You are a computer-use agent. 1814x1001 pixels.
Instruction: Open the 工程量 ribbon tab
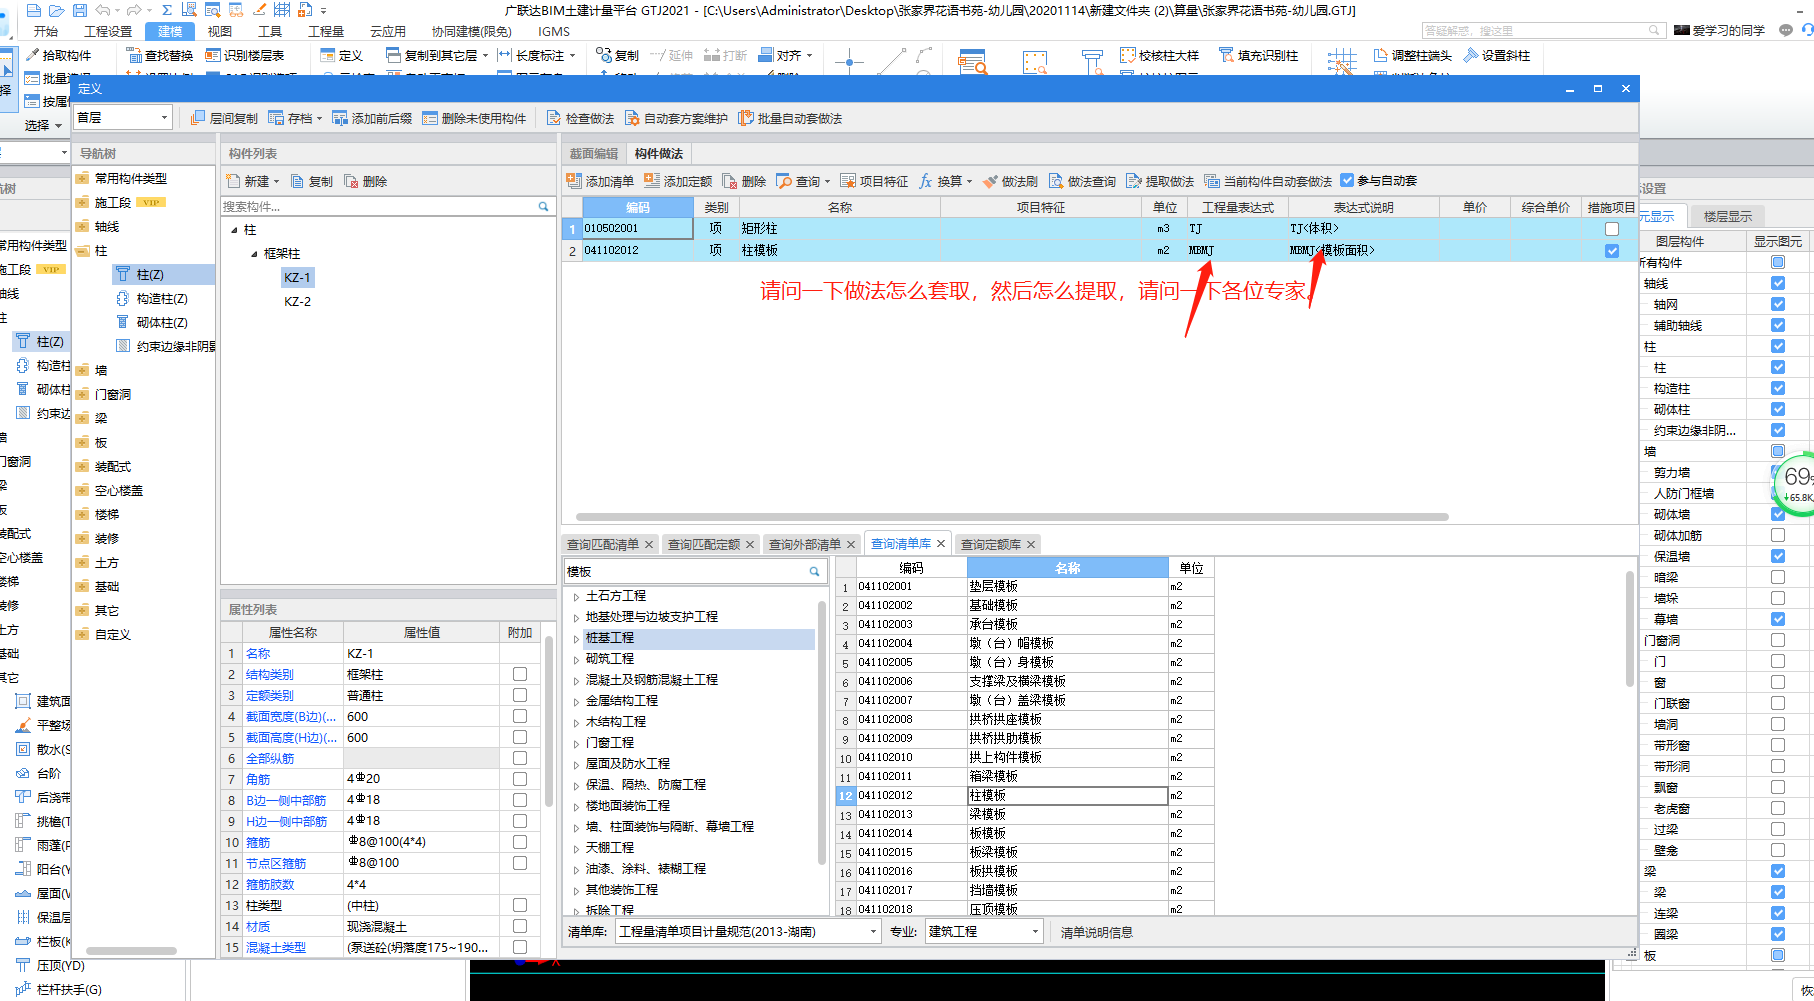point(326,32)
